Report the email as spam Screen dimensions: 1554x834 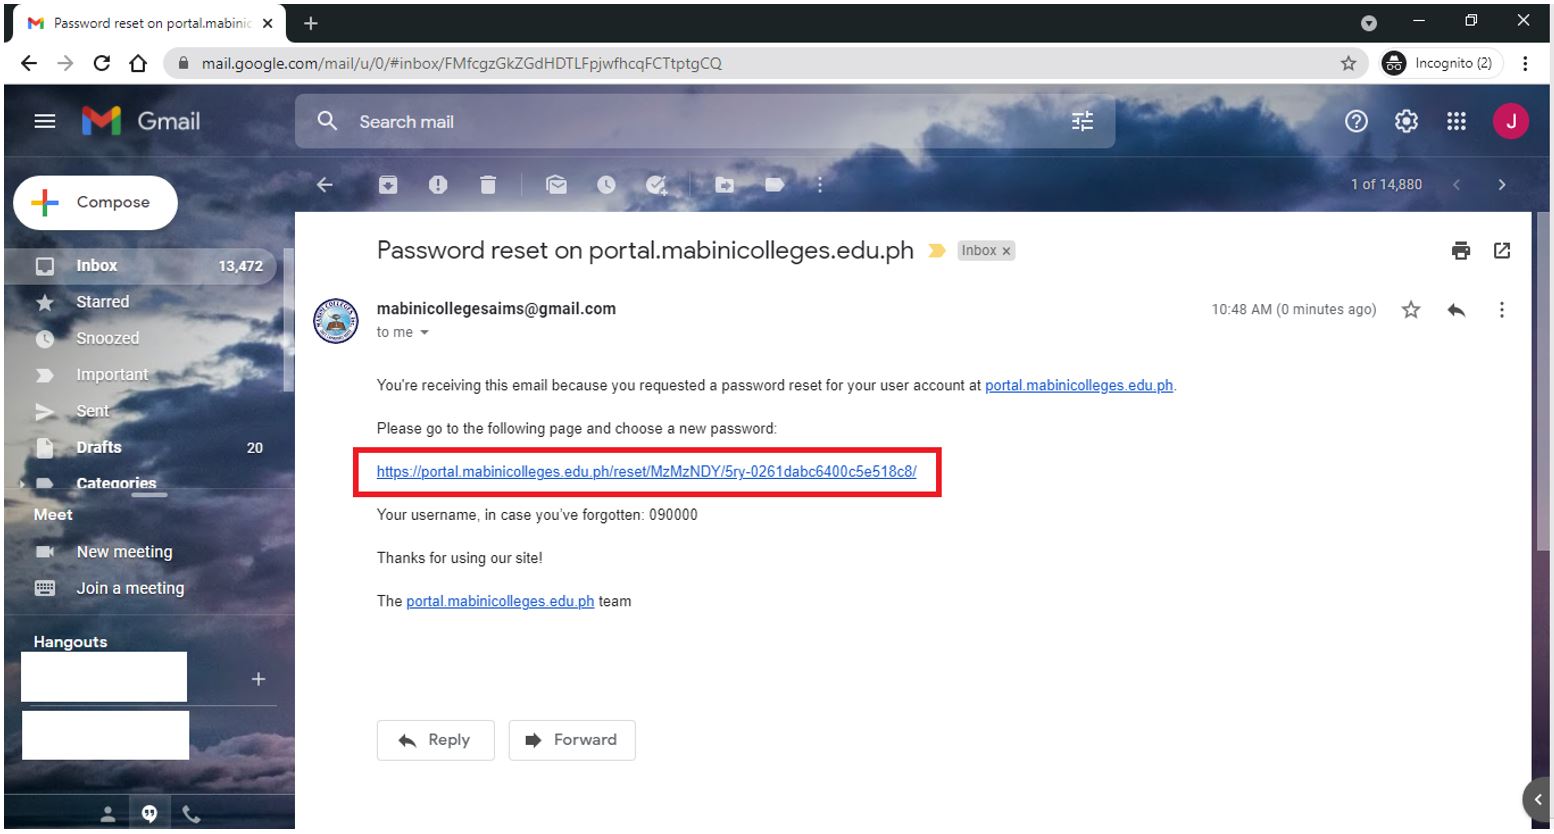pyautogui.click(x=438, y=185)
